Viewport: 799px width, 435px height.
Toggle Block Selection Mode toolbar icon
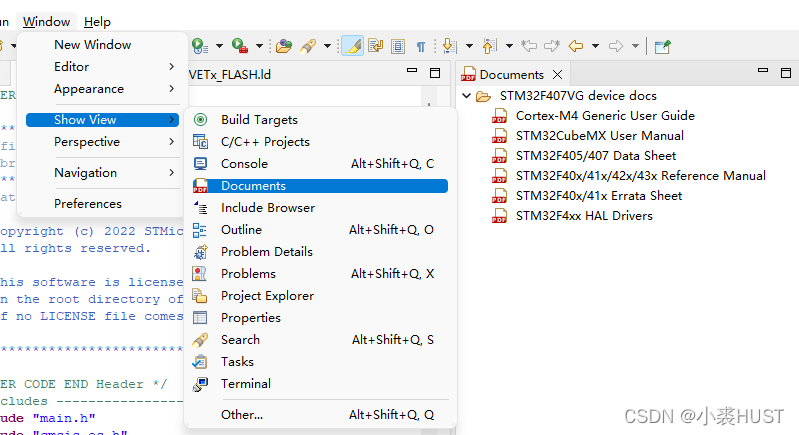(398, 46)
